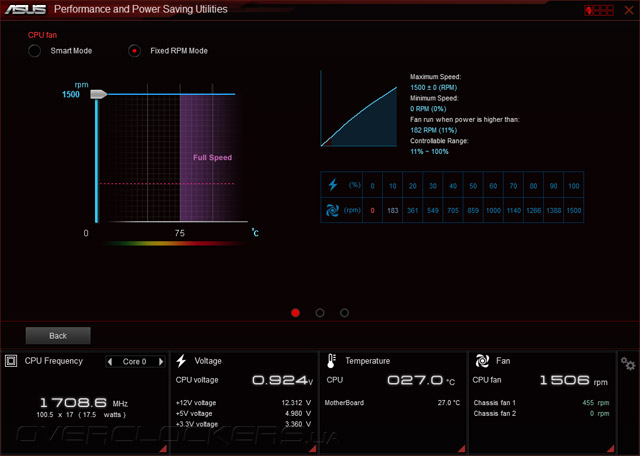This screenshot has height=456, width=640.
Task: Click the +12V voltage value 12.312
Action: 296,403
